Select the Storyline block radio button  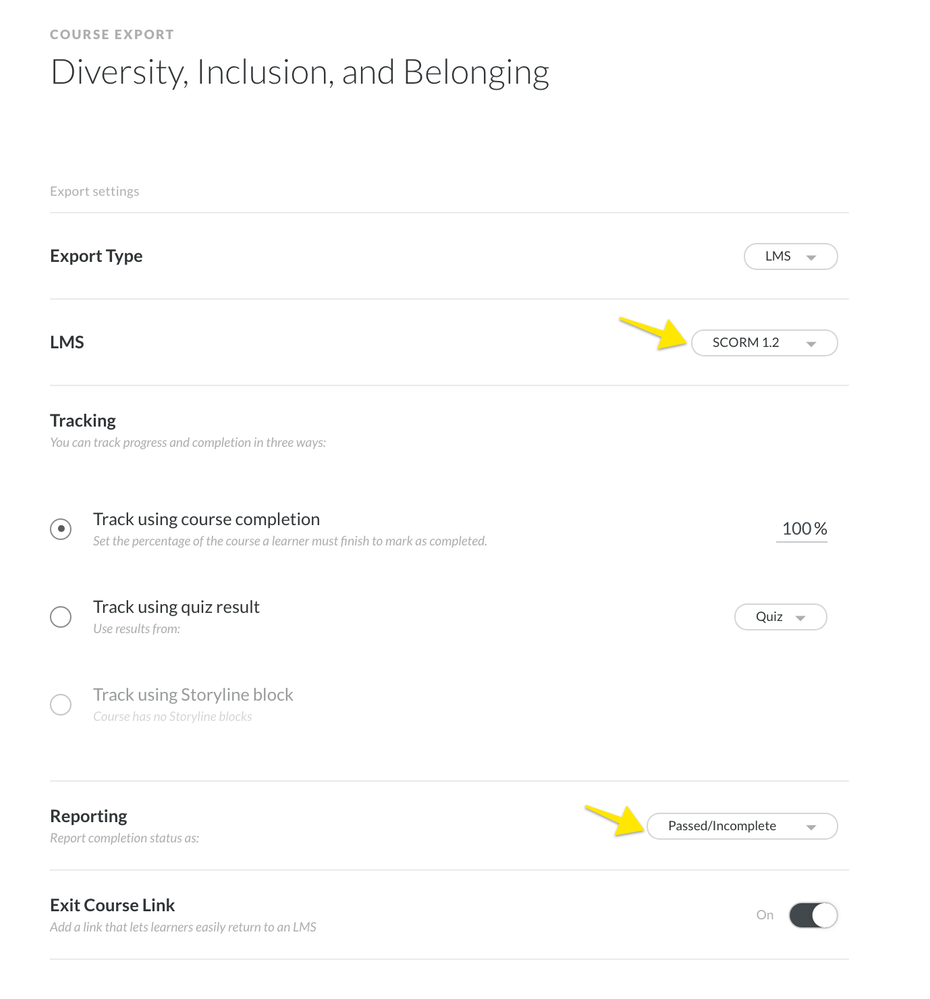61,704
